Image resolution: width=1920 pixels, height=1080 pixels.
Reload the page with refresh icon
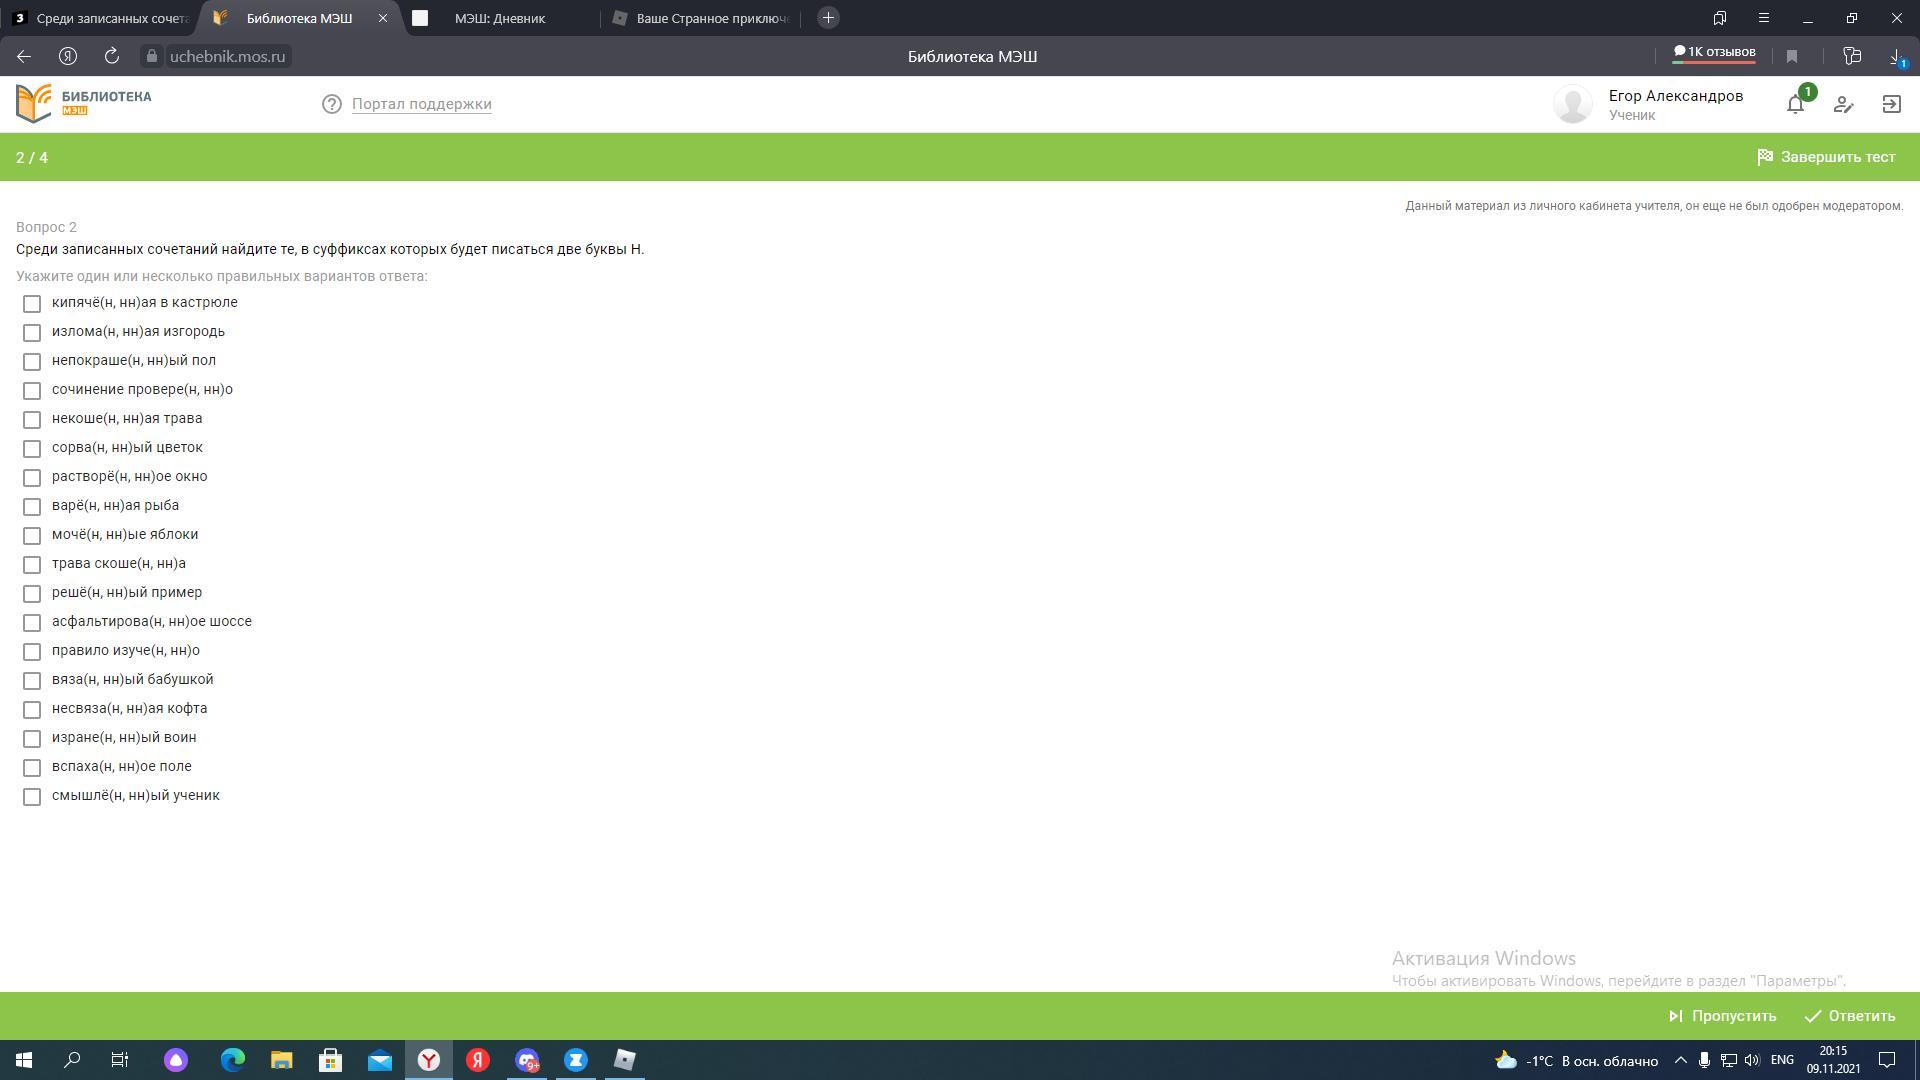pos(112,56)
